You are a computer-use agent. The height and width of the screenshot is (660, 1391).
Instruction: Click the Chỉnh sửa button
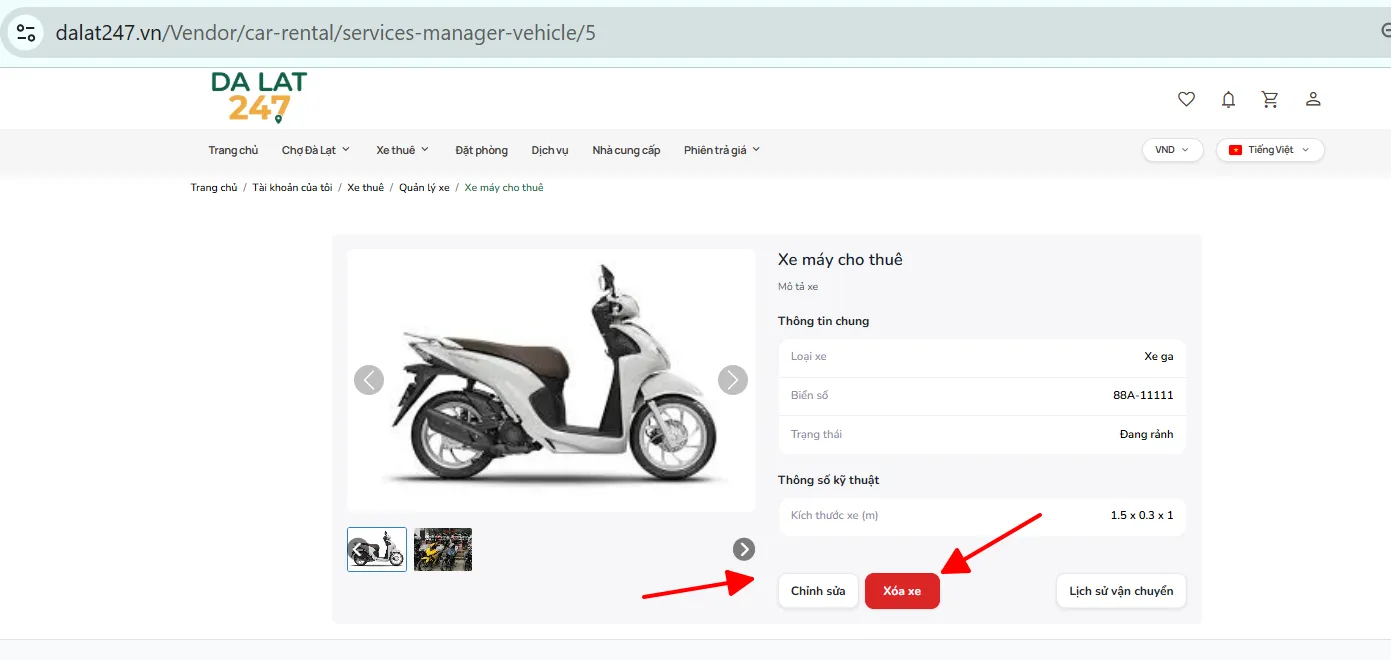point(818,591)
